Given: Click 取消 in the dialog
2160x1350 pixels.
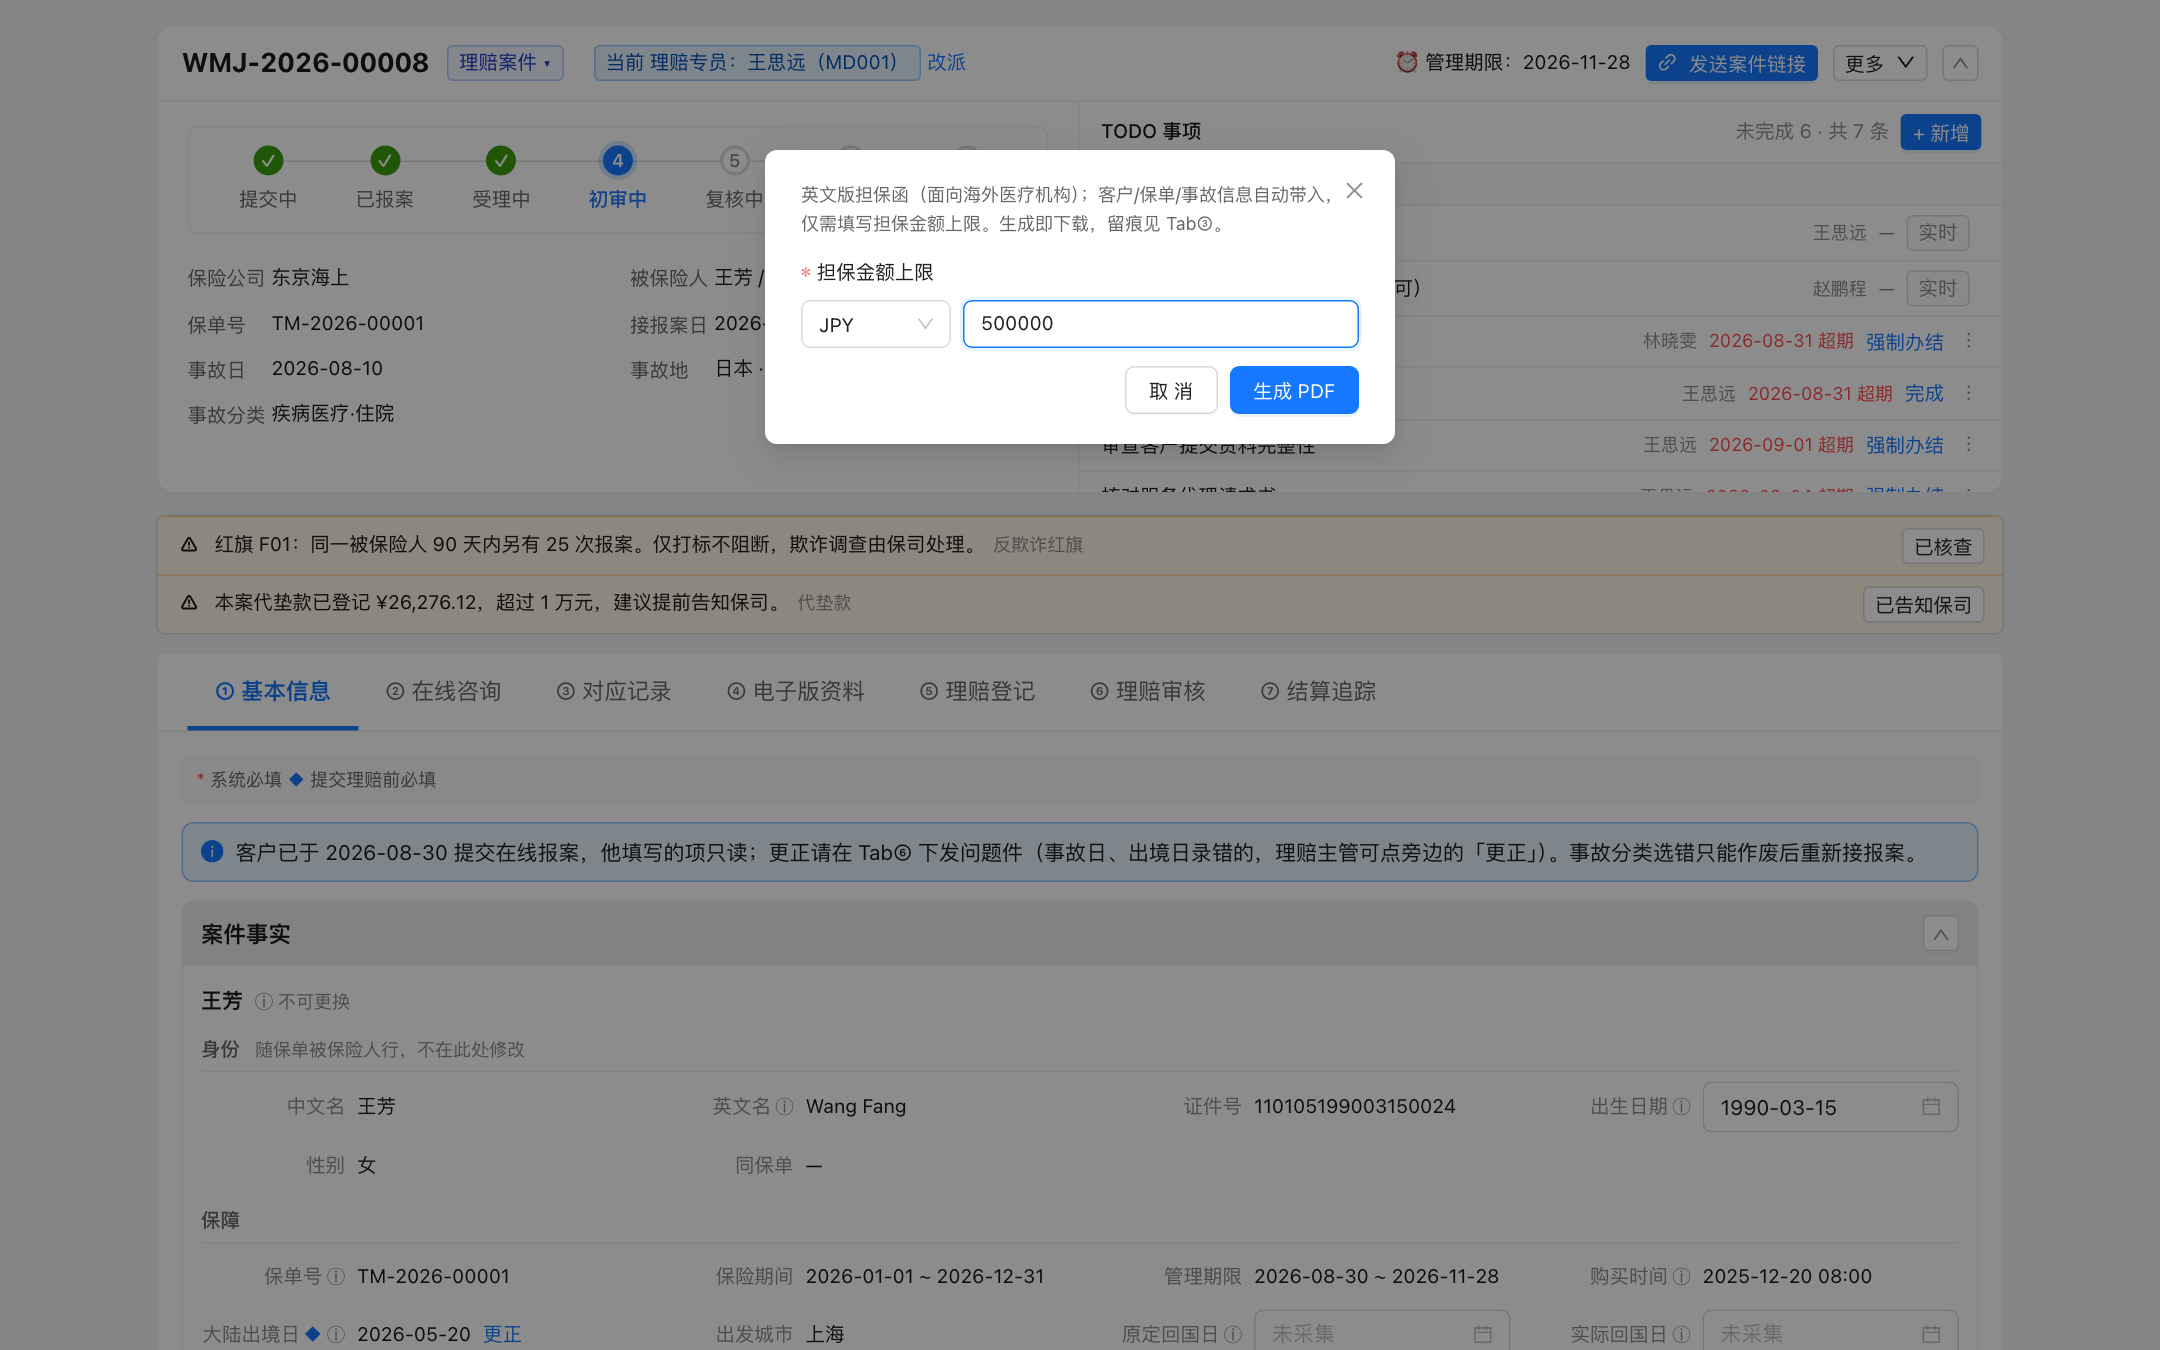Looking at the screenshot, I should point(1171,390).
